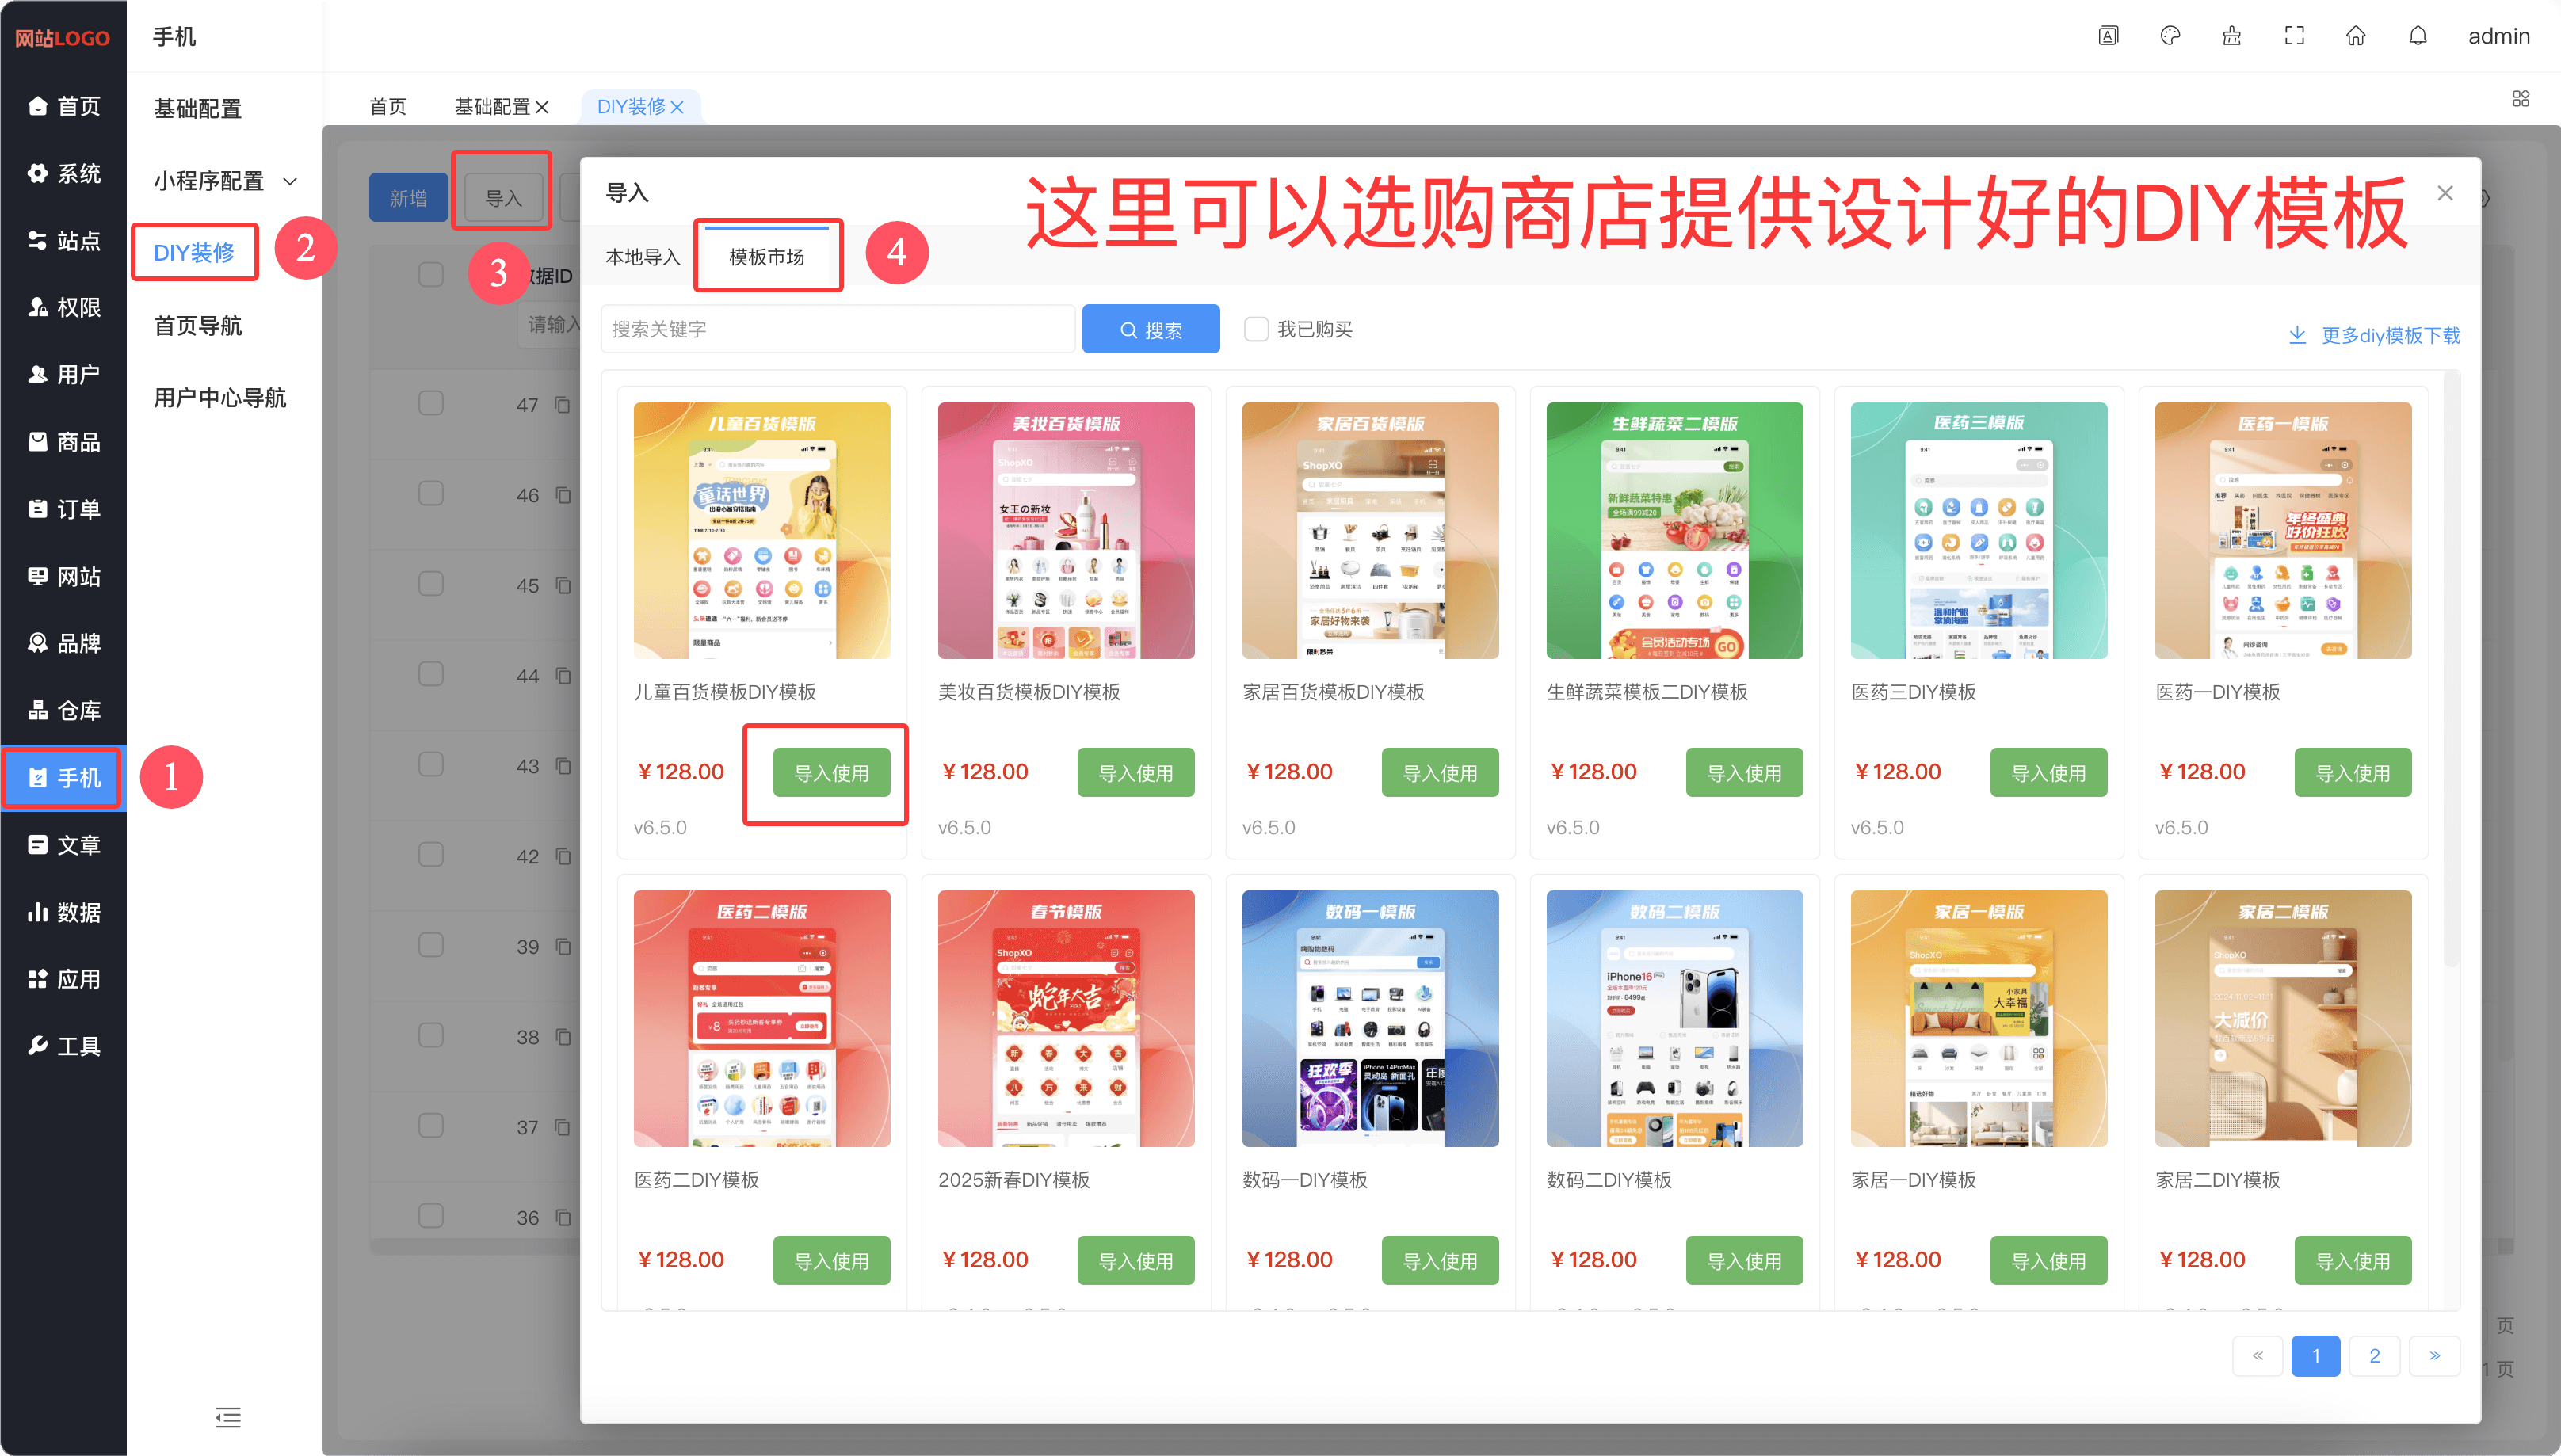Image resolution: width=2561 pixels, height=1456 pixels.
Task: Open 系统 settings in sidebar
Action: (x=64, y=173)
